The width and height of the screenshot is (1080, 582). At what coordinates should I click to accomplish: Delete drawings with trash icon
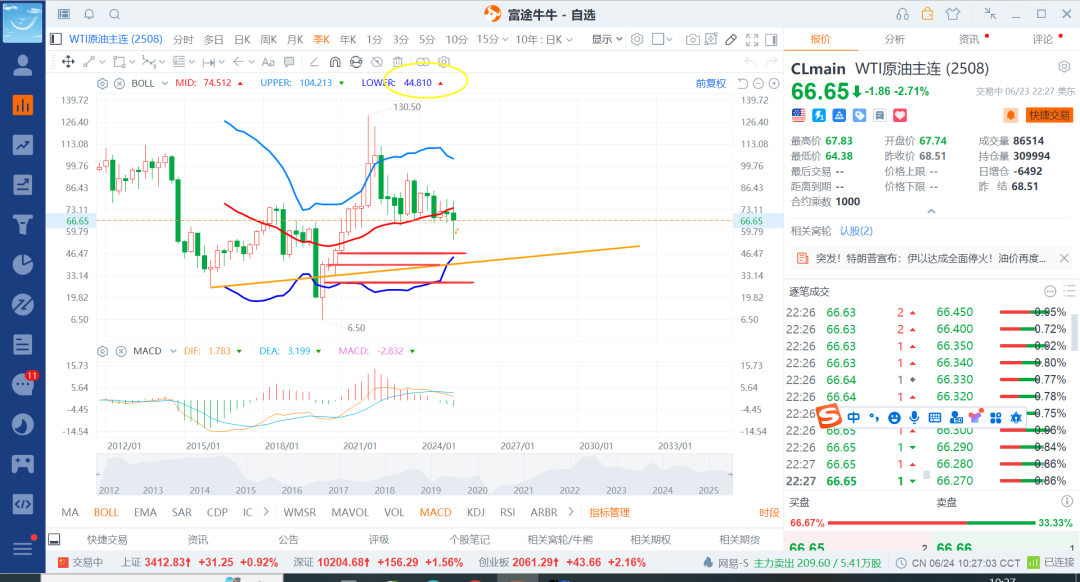tap(397, 62)
